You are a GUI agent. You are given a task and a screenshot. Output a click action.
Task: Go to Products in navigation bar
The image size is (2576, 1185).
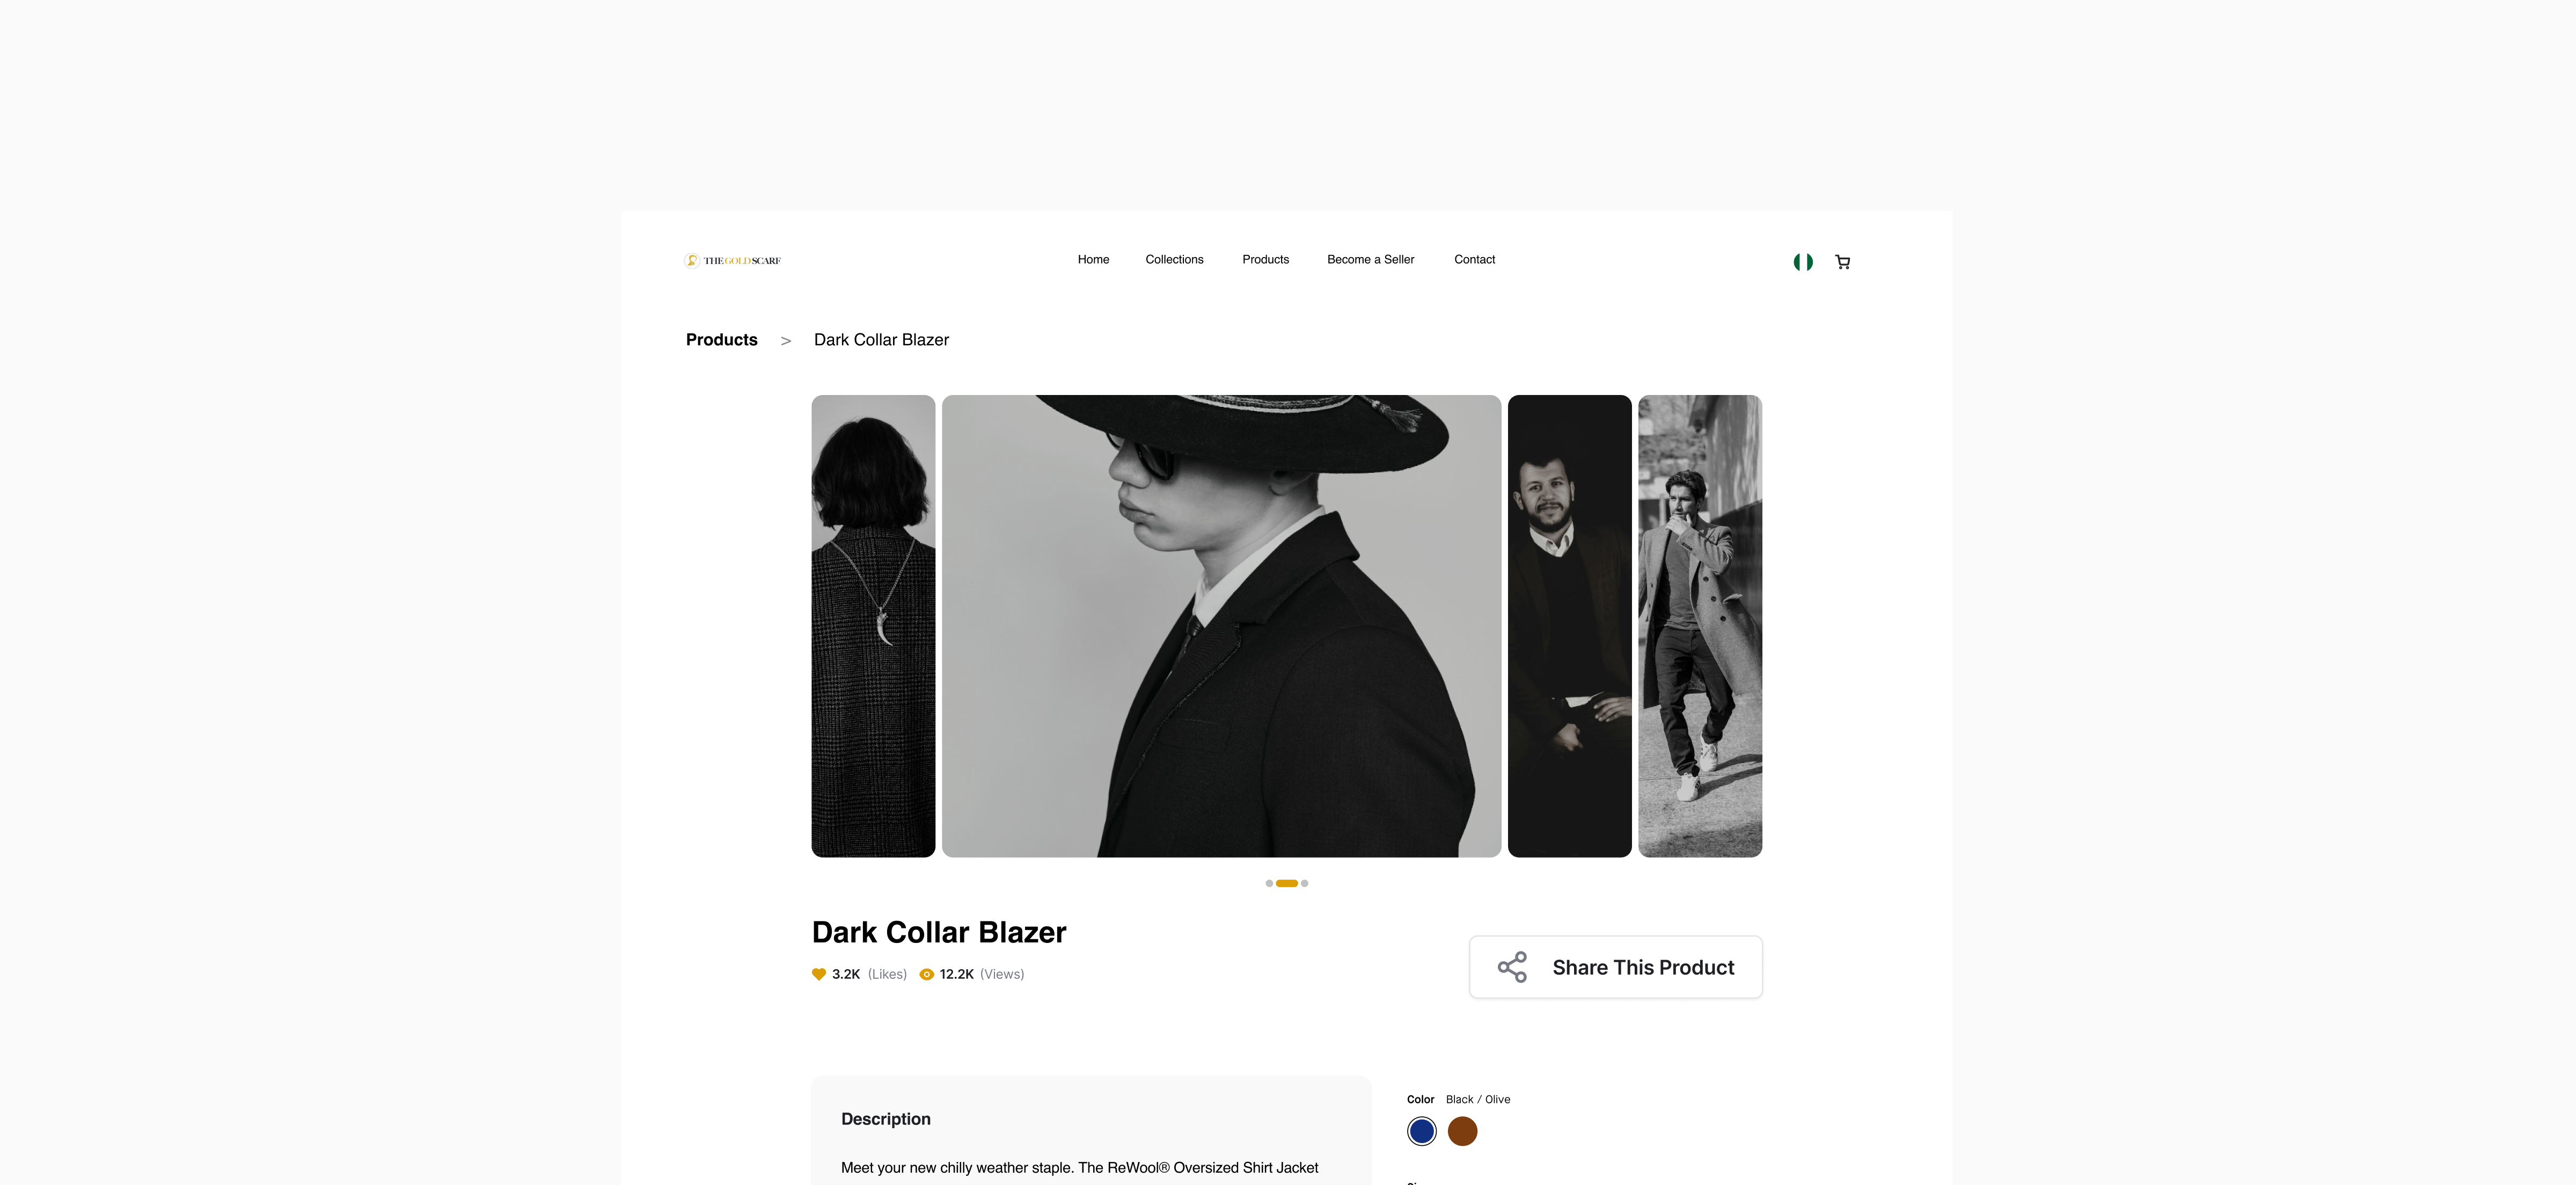1265,260
